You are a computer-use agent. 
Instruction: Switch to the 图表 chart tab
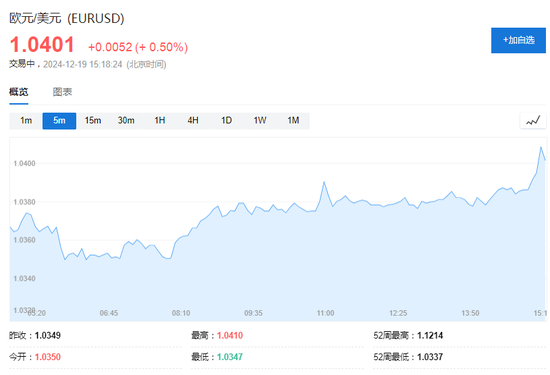point(62,92)
